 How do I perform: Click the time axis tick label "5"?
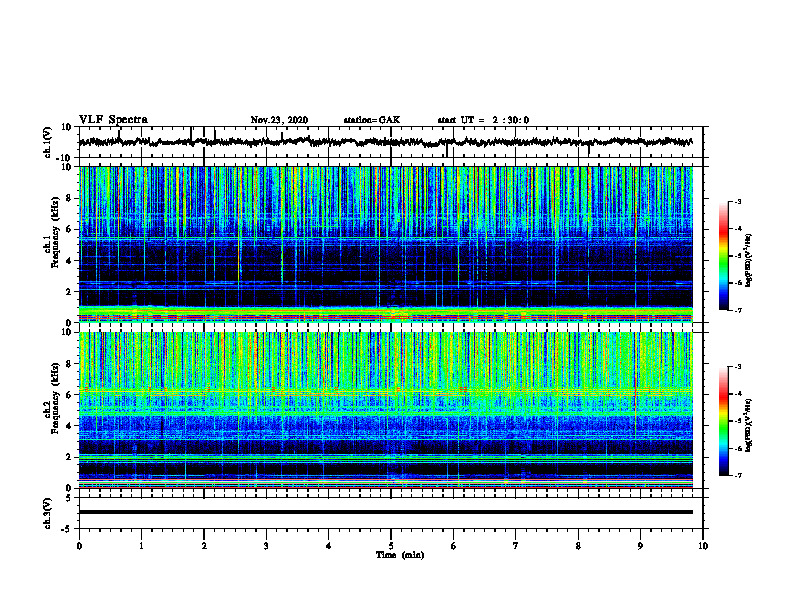pos(391,546)
